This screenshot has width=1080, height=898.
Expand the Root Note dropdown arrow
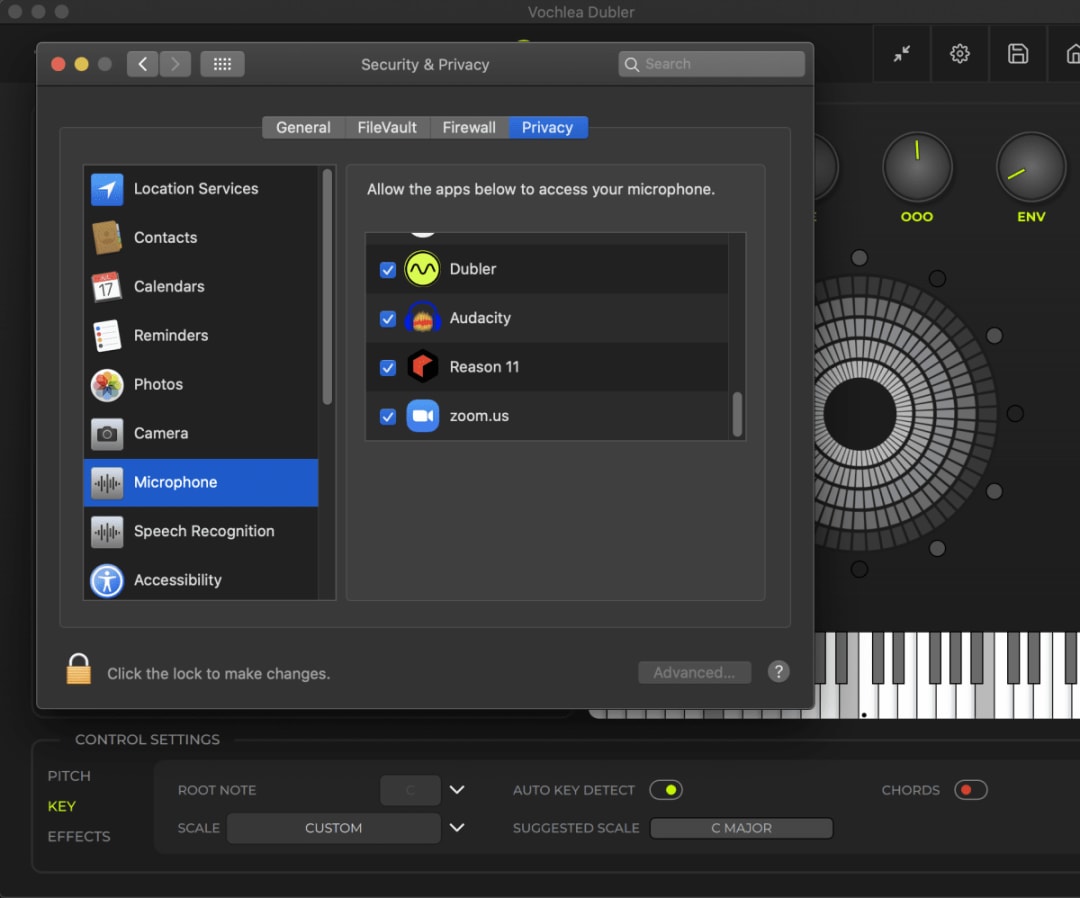(457, 790)
